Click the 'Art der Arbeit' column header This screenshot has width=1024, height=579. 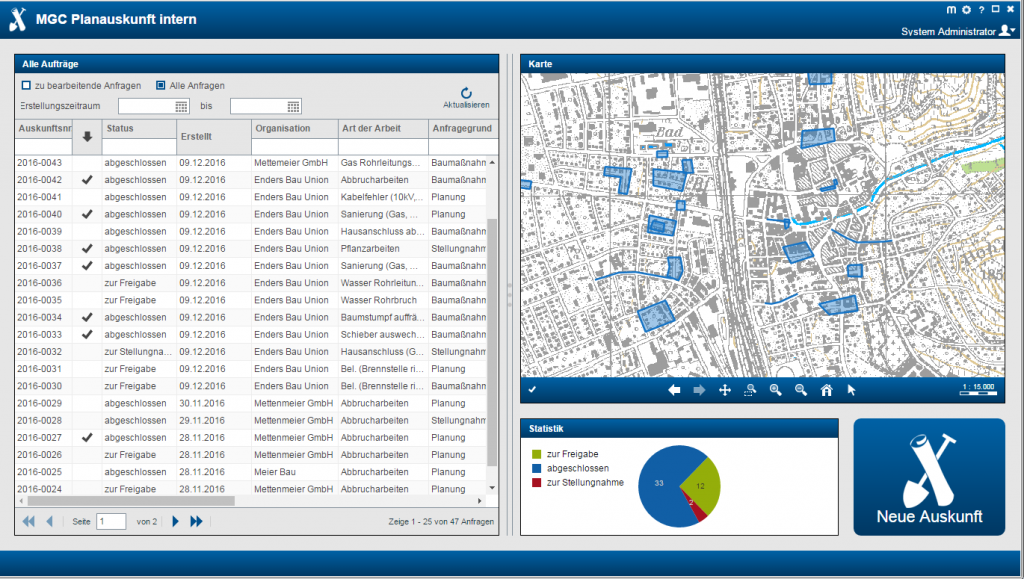tap(371, 129)
